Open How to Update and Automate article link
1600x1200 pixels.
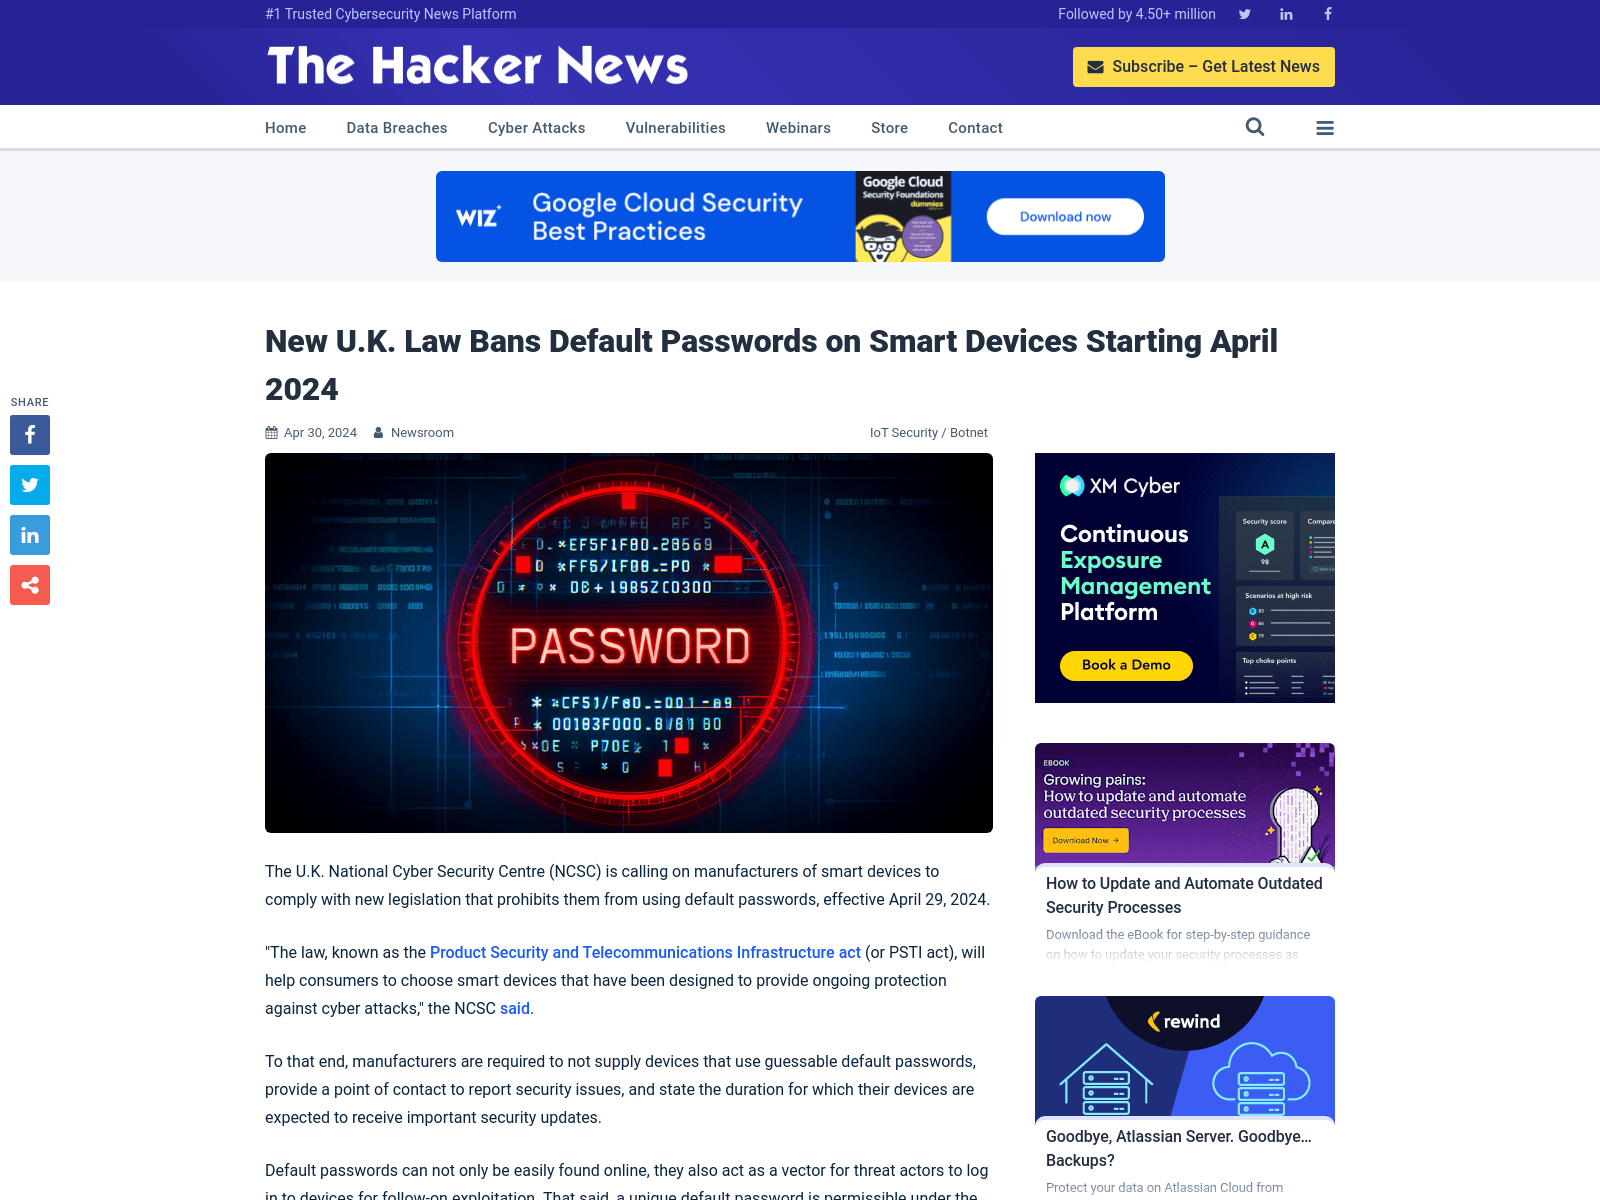(1184, 896)
